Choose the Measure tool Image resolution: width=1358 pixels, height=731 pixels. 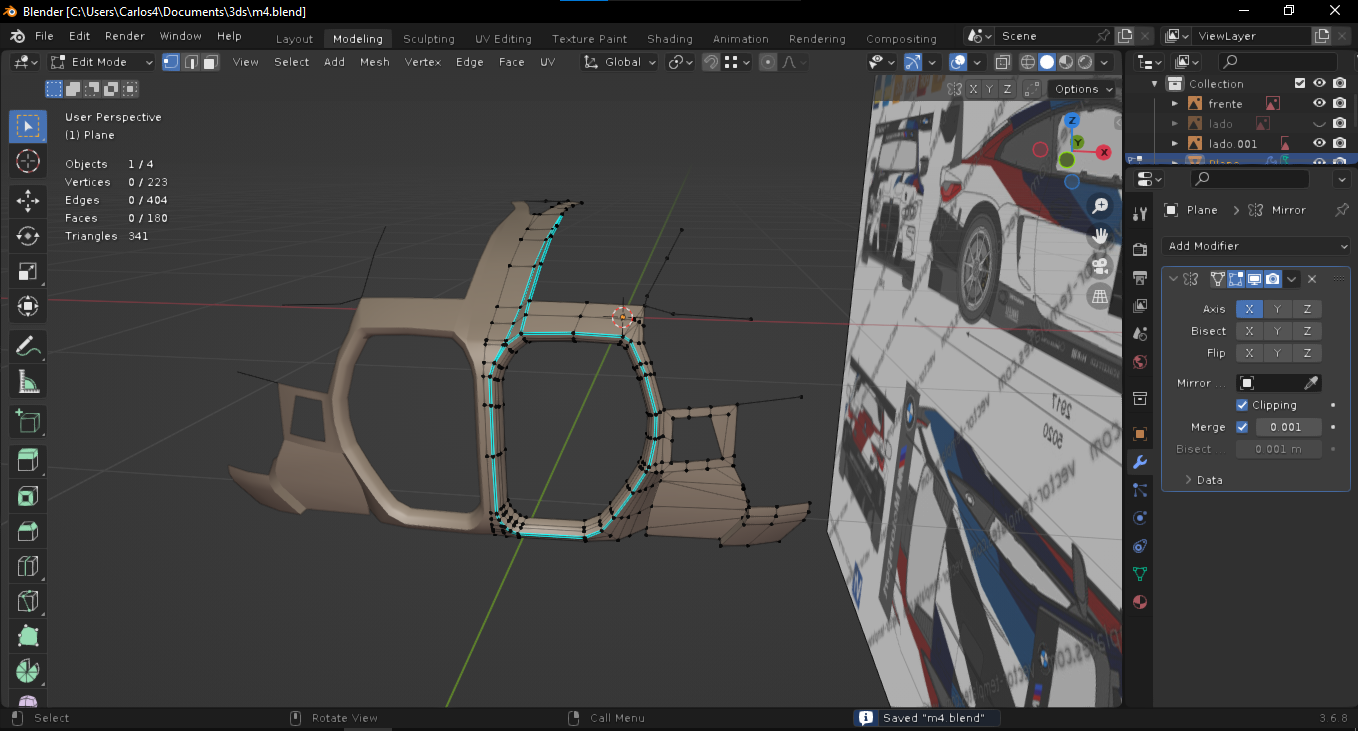point(28,381)
